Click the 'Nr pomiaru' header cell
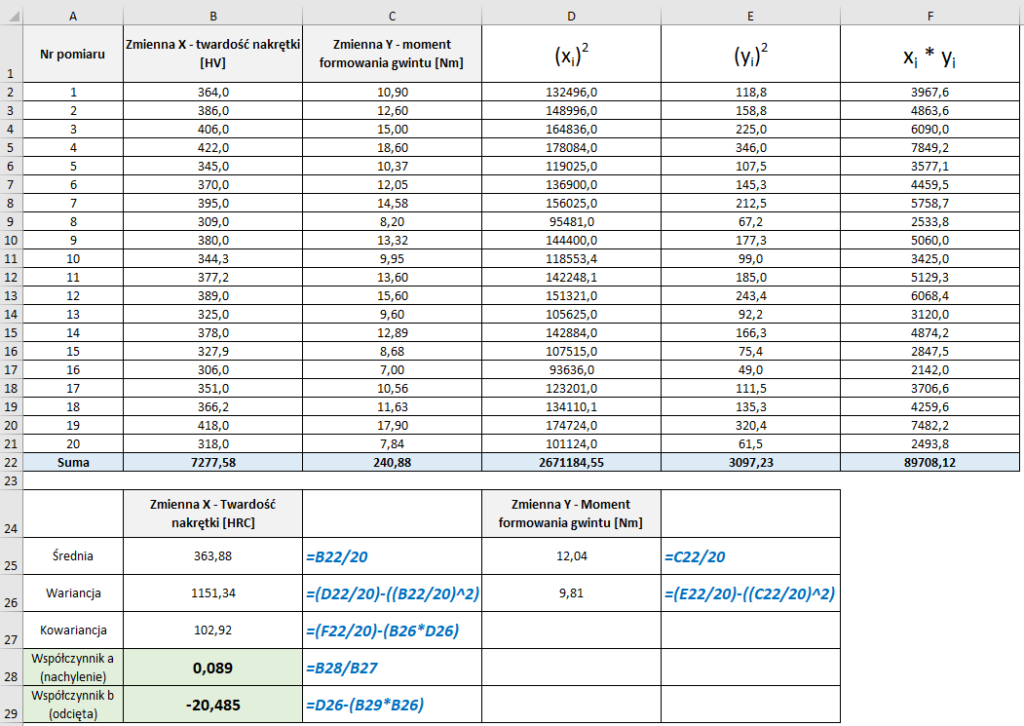The image size is (1024, 726). (72, 54)
